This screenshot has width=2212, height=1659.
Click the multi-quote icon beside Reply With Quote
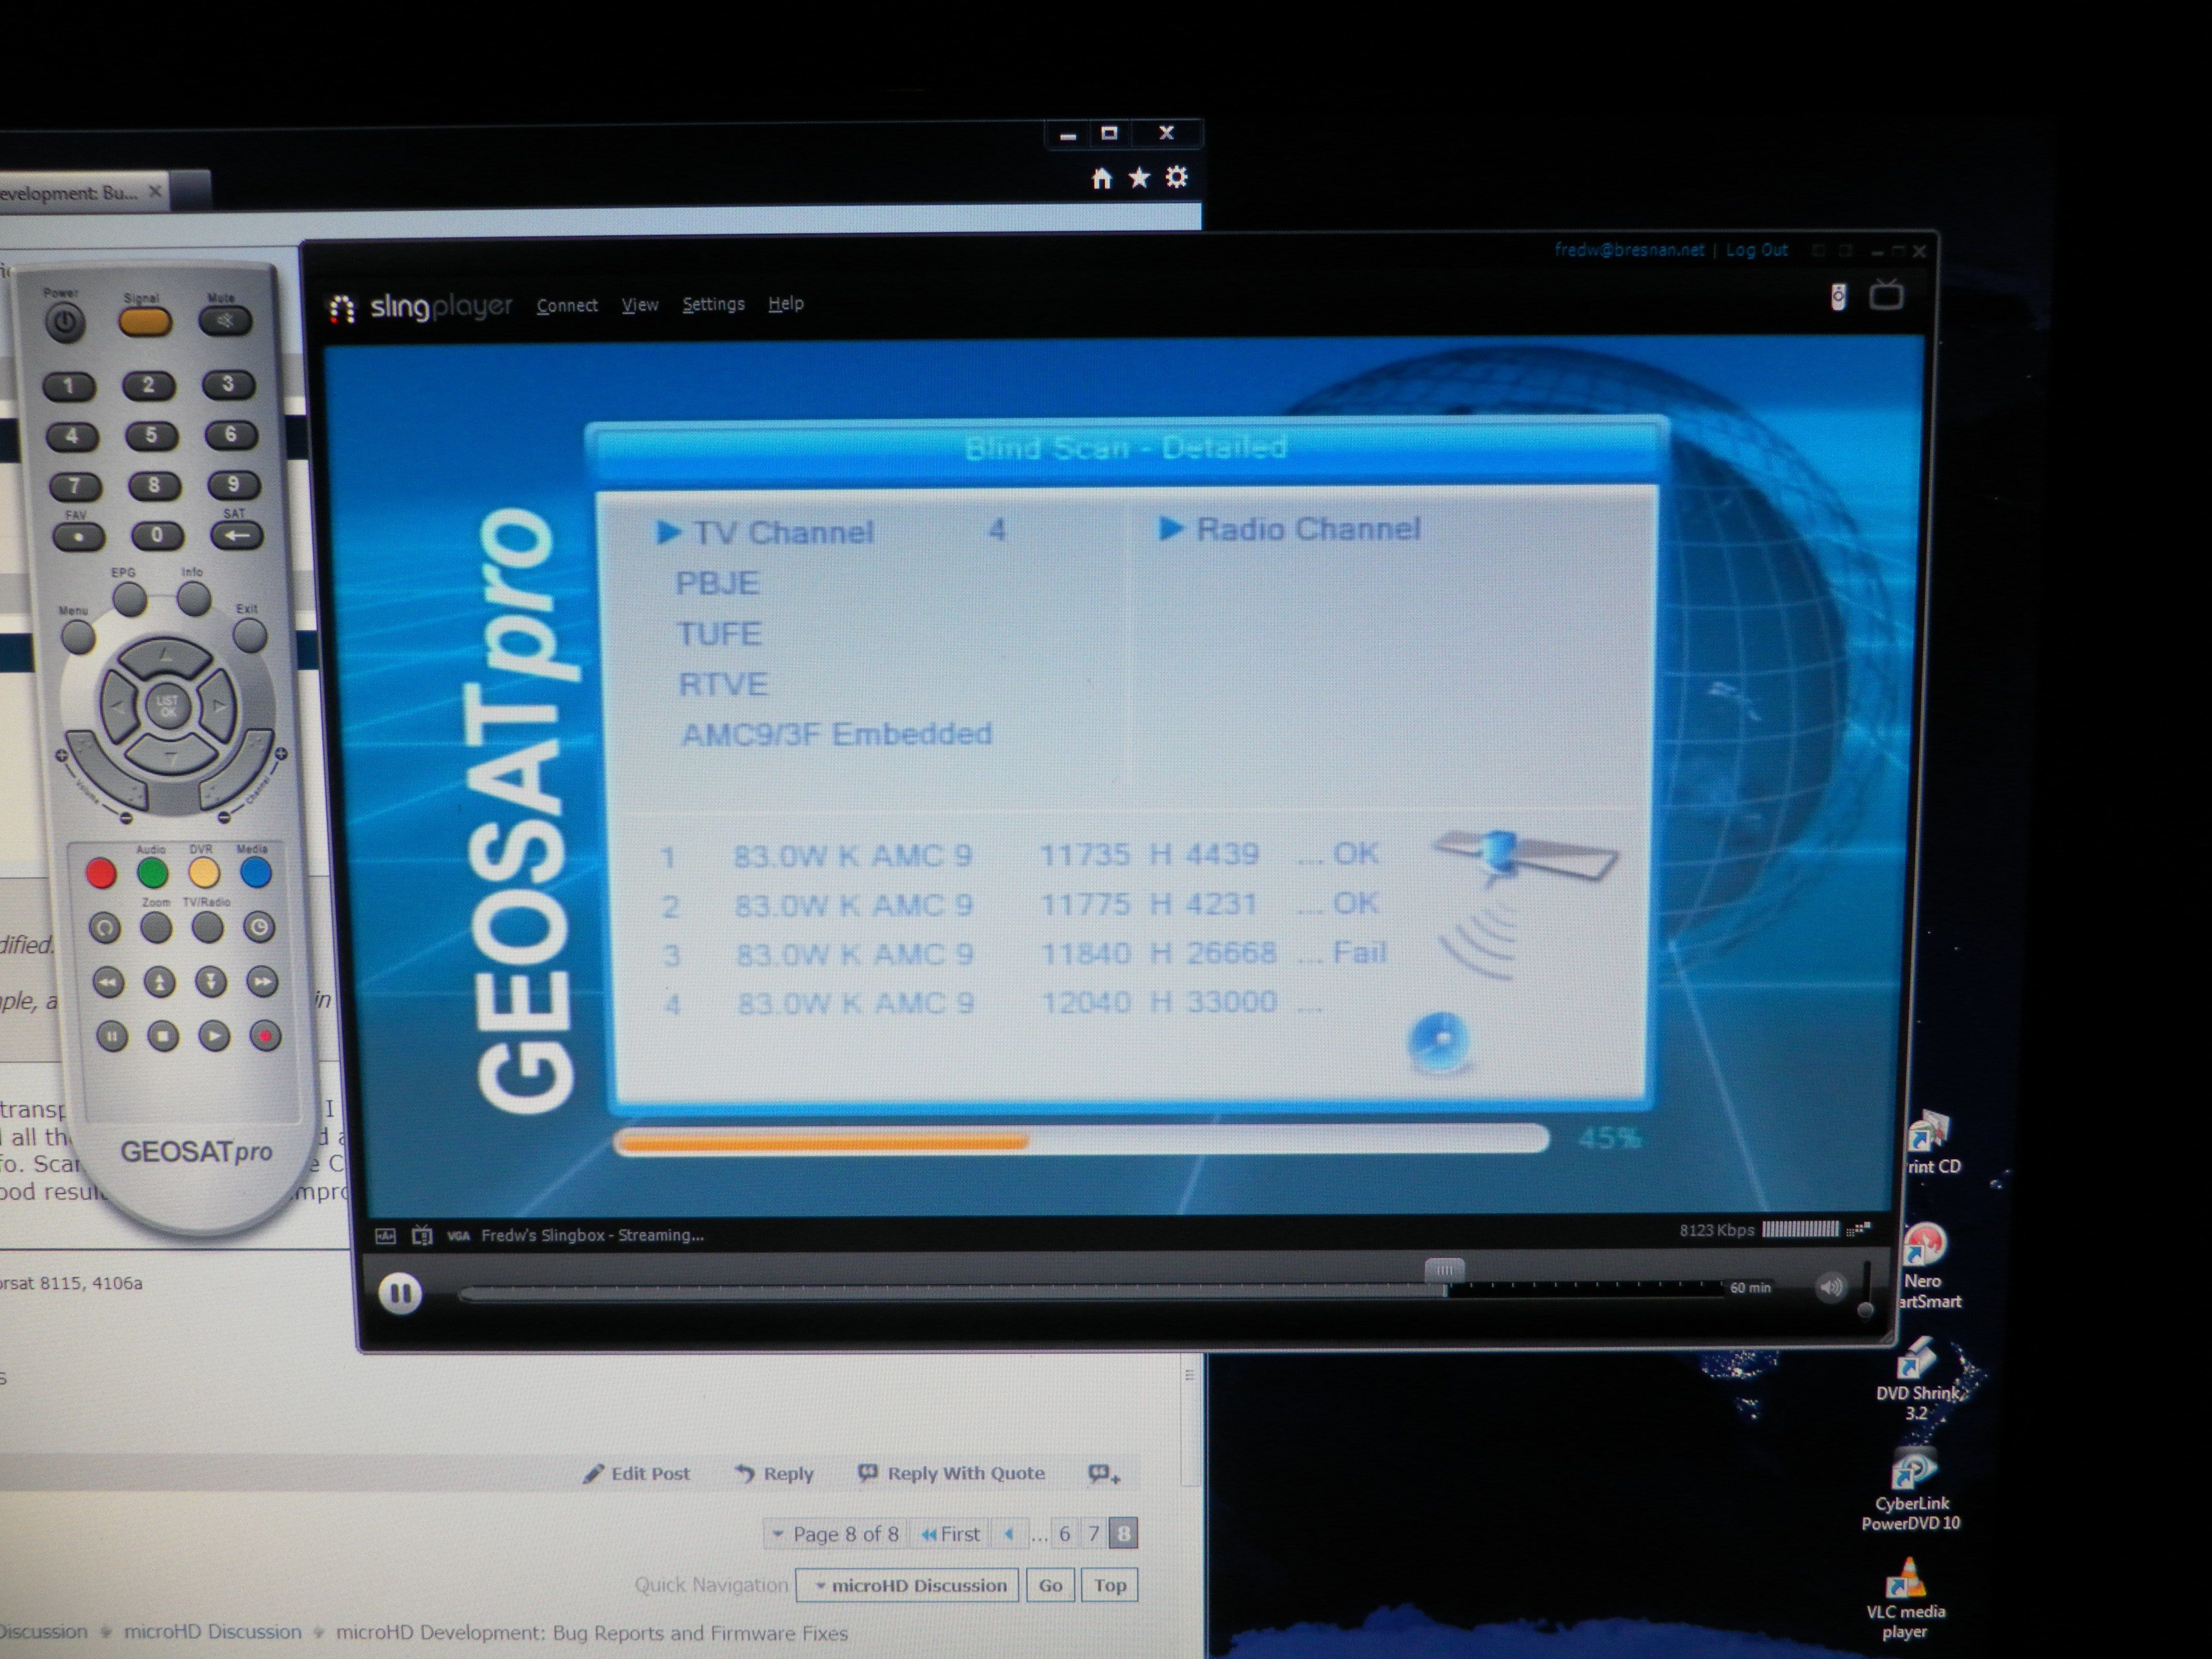pyautogui.click(x=1104, y=1474)
